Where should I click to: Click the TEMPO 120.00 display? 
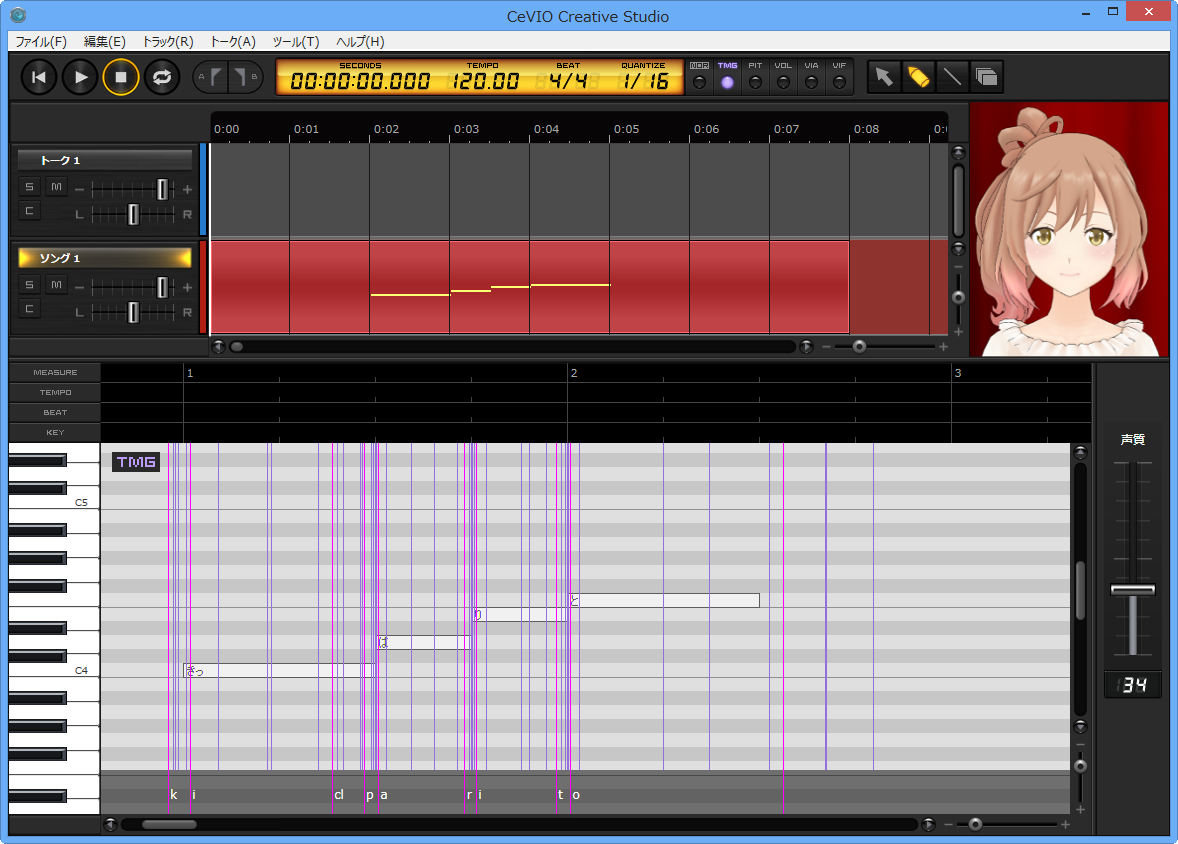point(485,77)
